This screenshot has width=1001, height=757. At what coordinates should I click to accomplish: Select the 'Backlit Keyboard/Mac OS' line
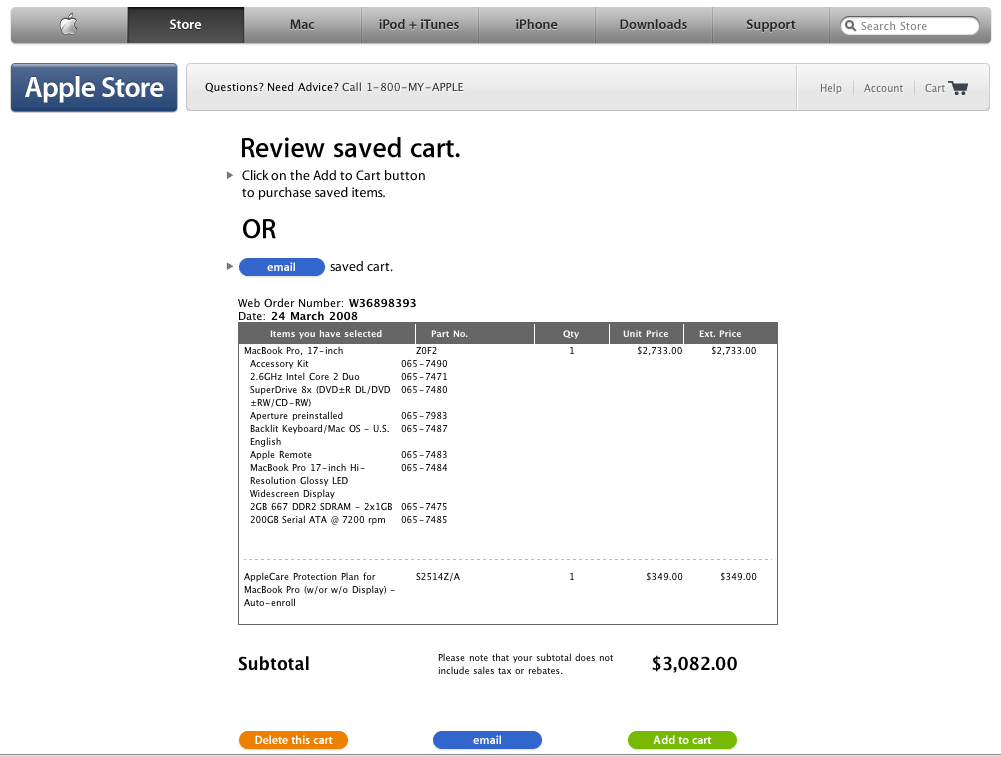point(319,435)
